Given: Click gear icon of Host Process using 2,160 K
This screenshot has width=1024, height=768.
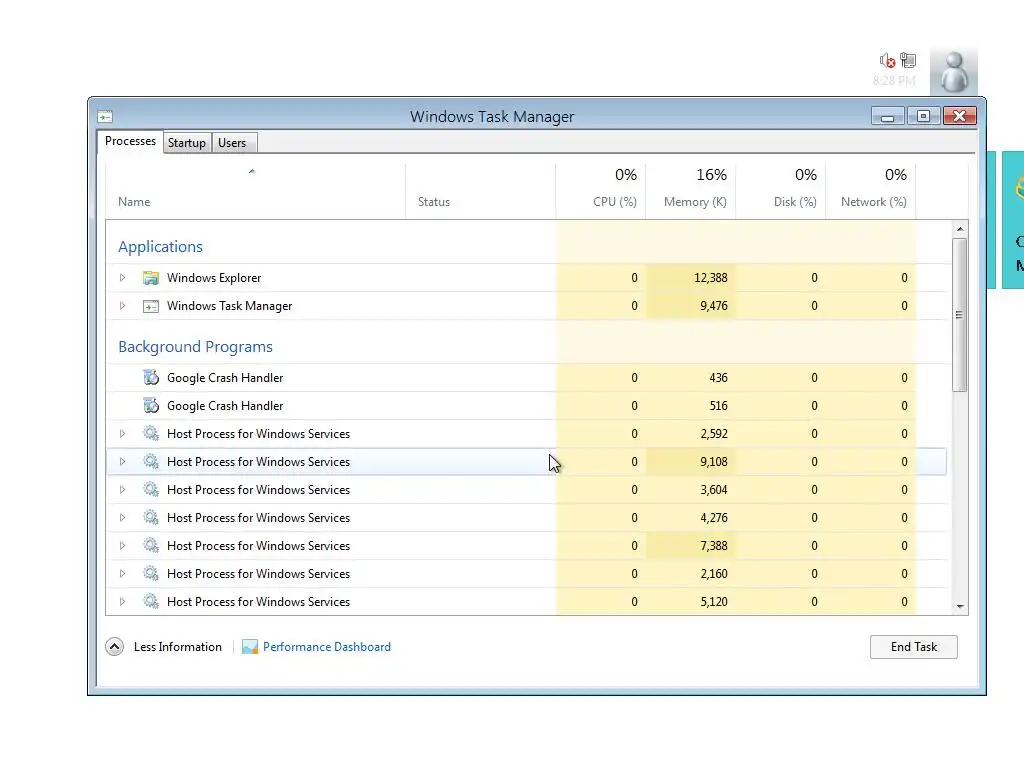Looking at the screenshot, I should [x=151, y=574].
